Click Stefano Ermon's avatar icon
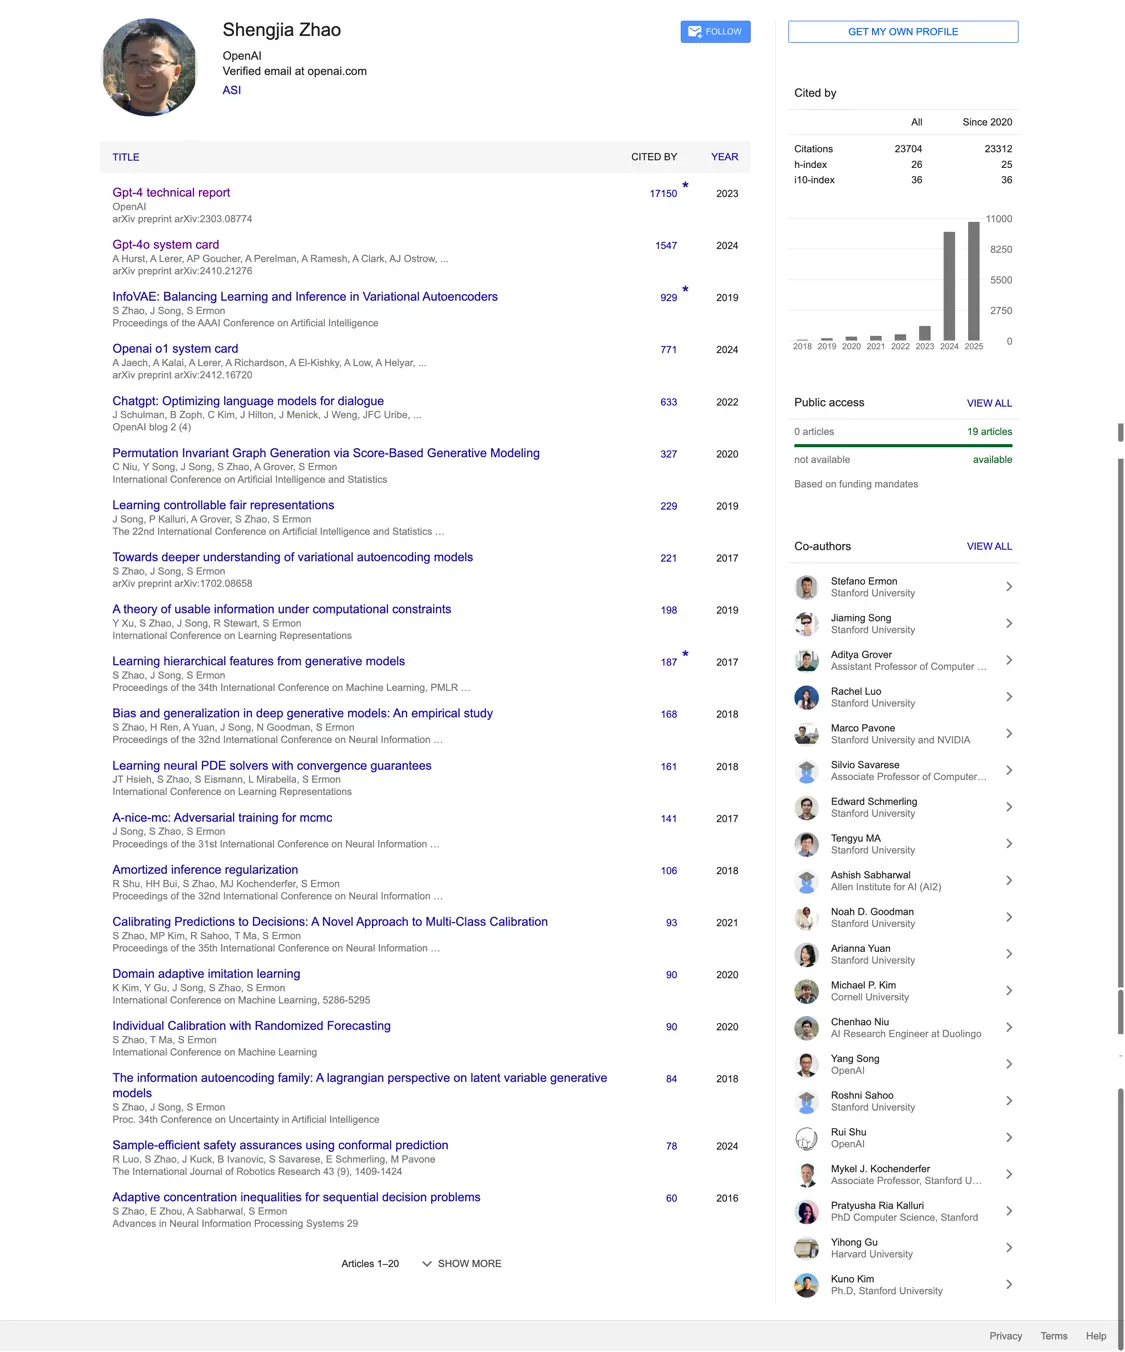1125x1352 pixels. pyautogui.click(x=806, y=587)
